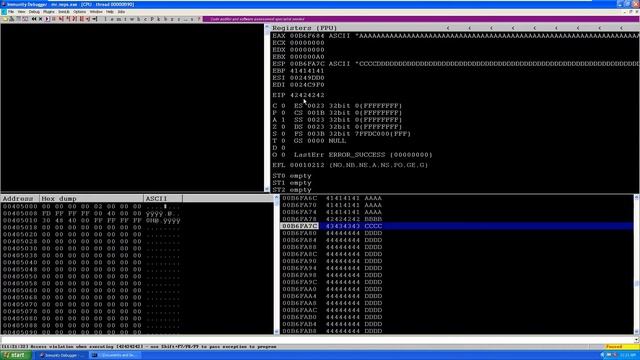Screen dimensions: 640x360
Task: Switch to Documents and Se... taskbar window
Action: [x=115, y=355]
